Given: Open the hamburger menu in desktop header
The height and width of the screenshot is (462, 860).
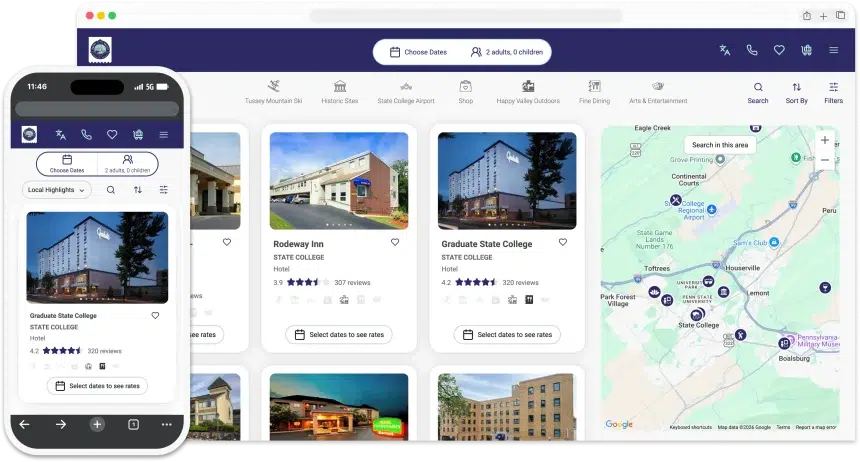Looking at the screenshot, I should (x=834, y=50).
